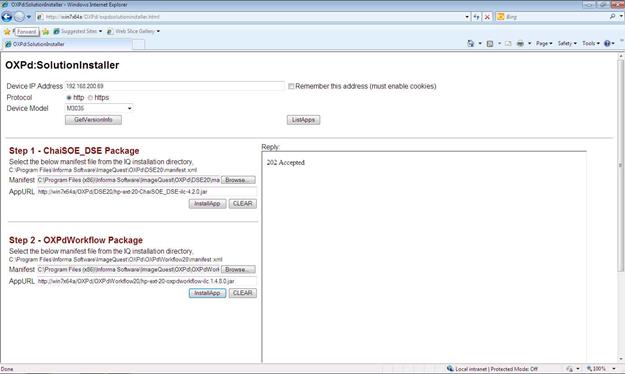
Task: Click the page vertical scrollbar thumb
Action: click(x=621, y=165)
